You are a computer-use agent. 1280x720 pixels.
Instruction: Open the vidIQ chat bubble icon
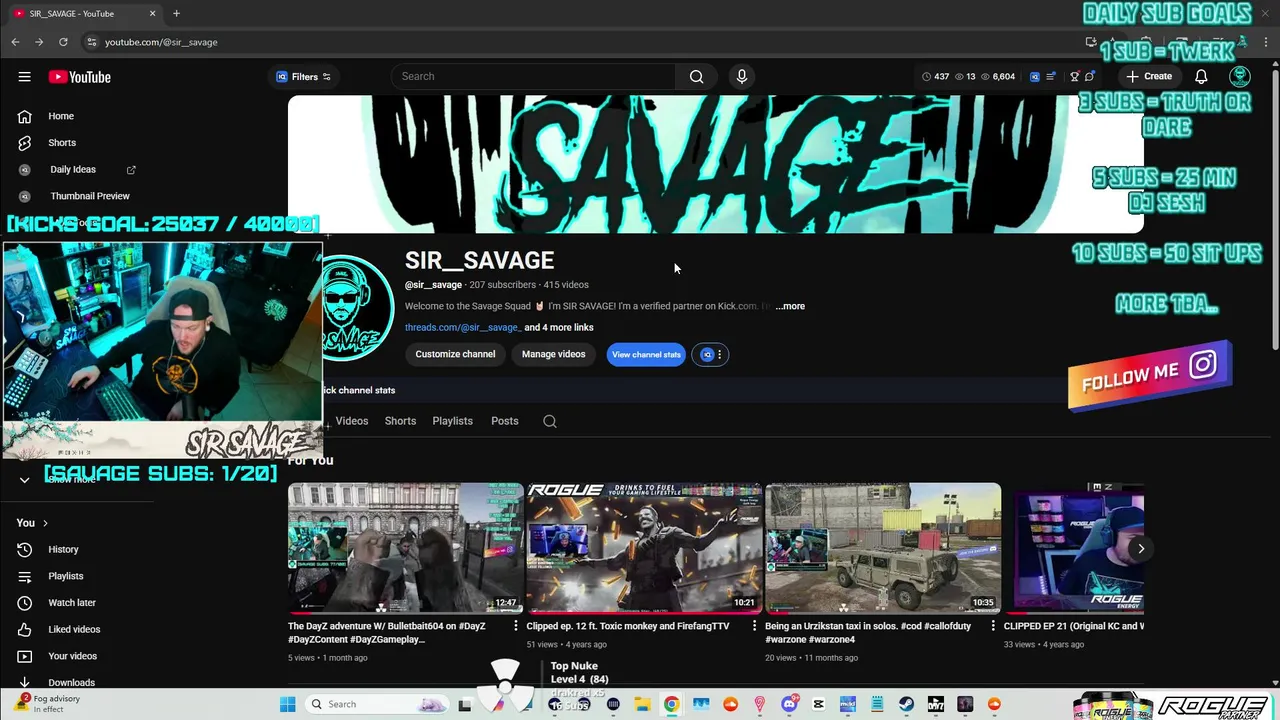(1090, 77)
